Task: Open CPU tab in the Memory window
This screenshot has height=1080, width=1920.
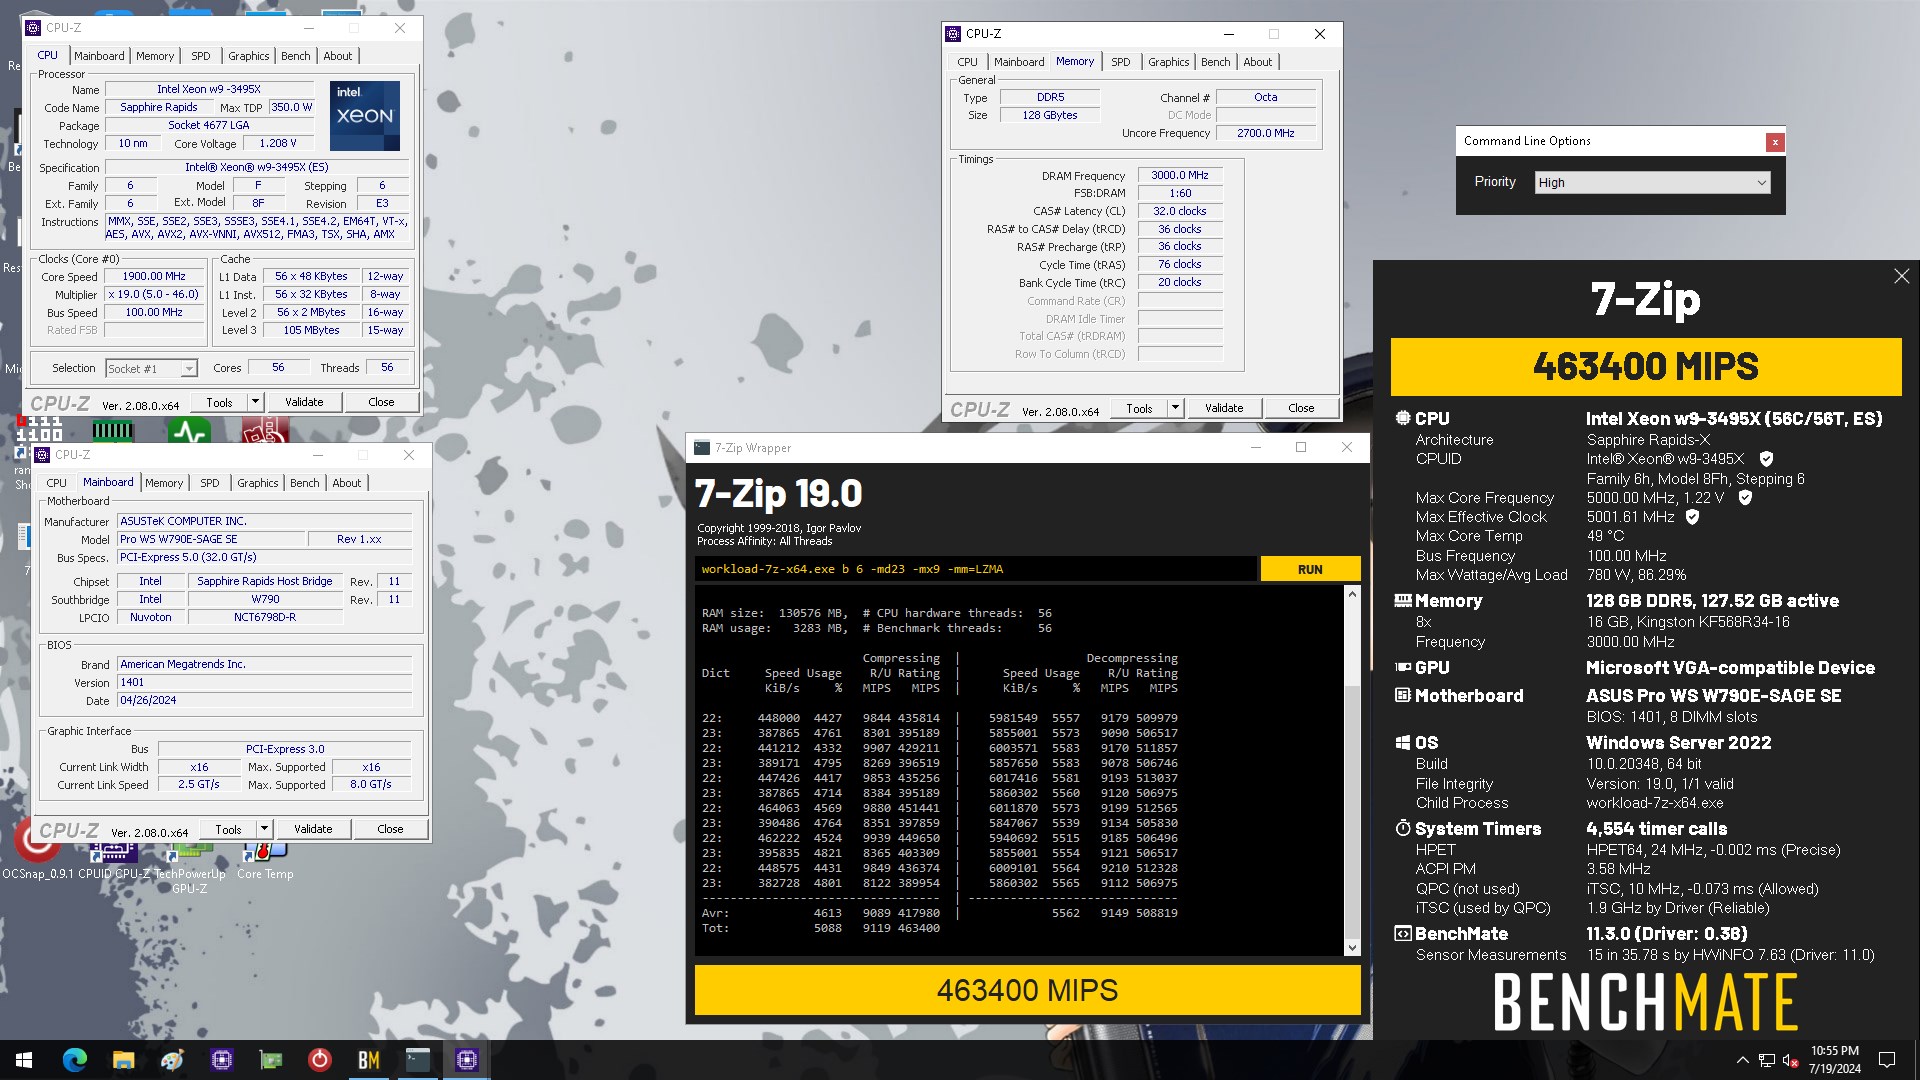Action: 967,62
